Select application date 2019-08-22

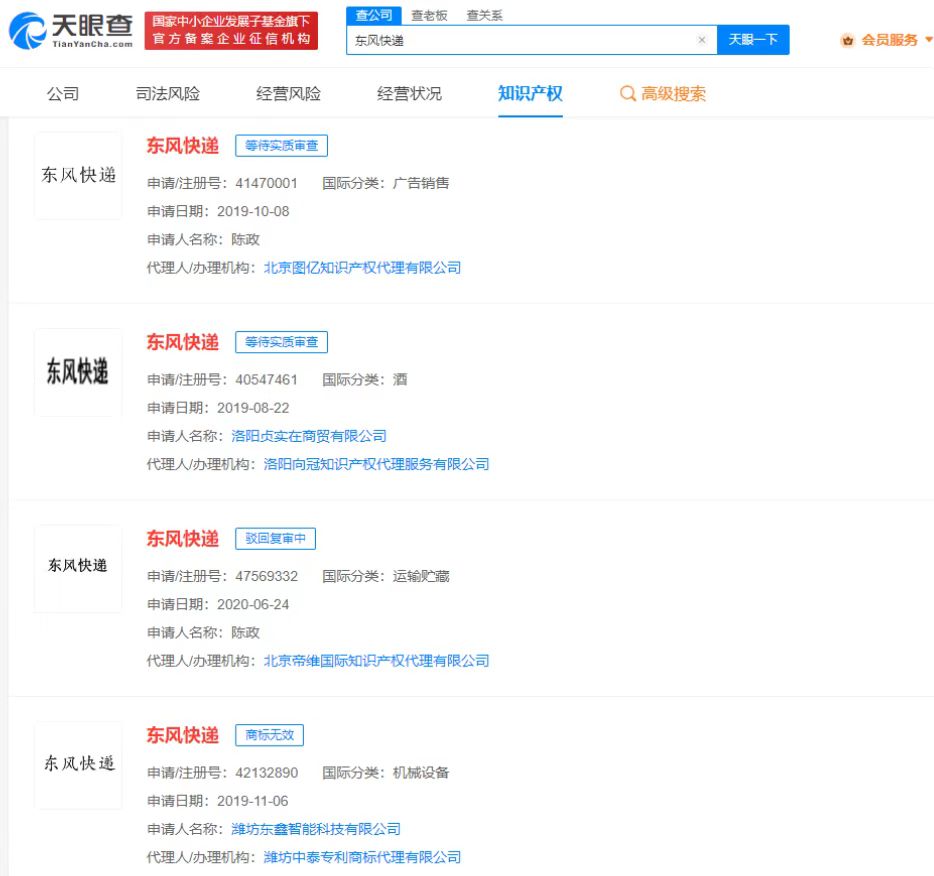click(x=253, y=408)
